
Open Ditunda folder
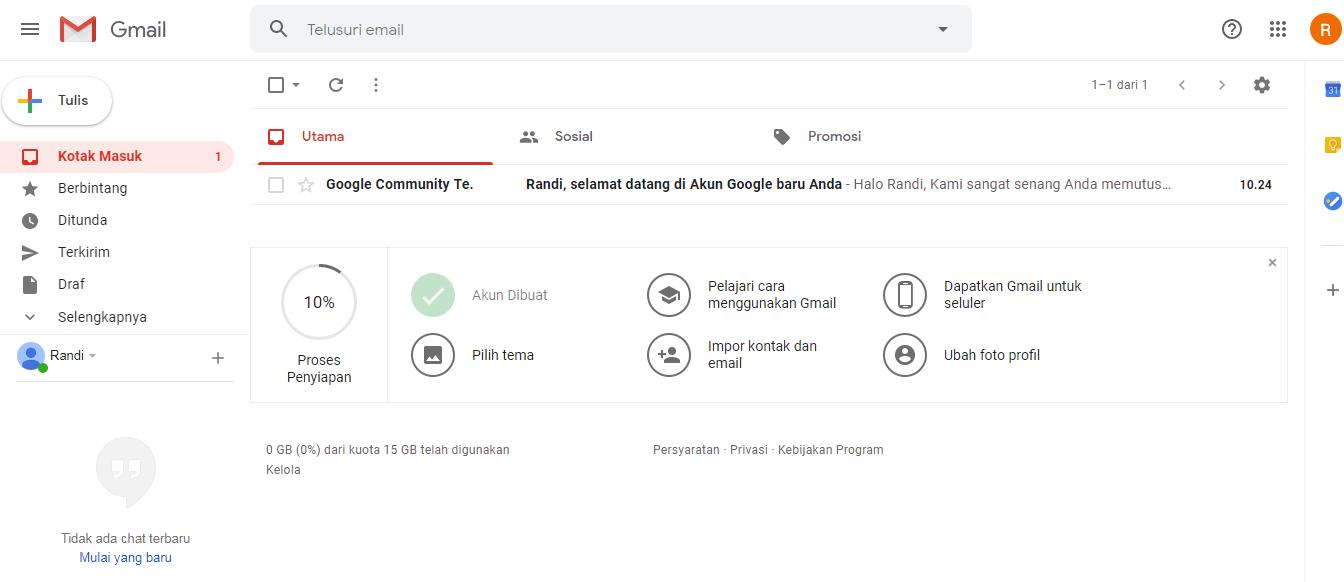117,220
